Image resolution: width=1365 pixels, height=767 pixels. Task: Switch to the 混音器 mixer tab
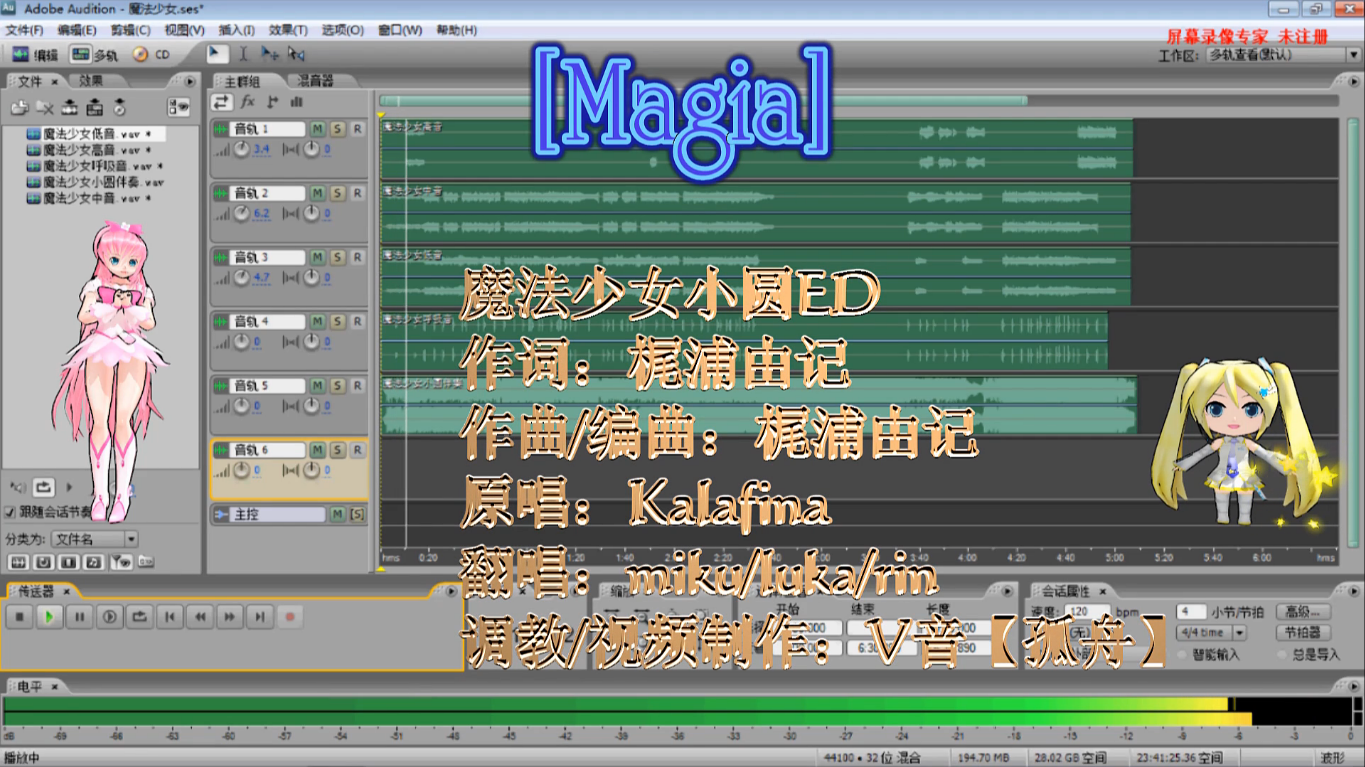point(315,80)
